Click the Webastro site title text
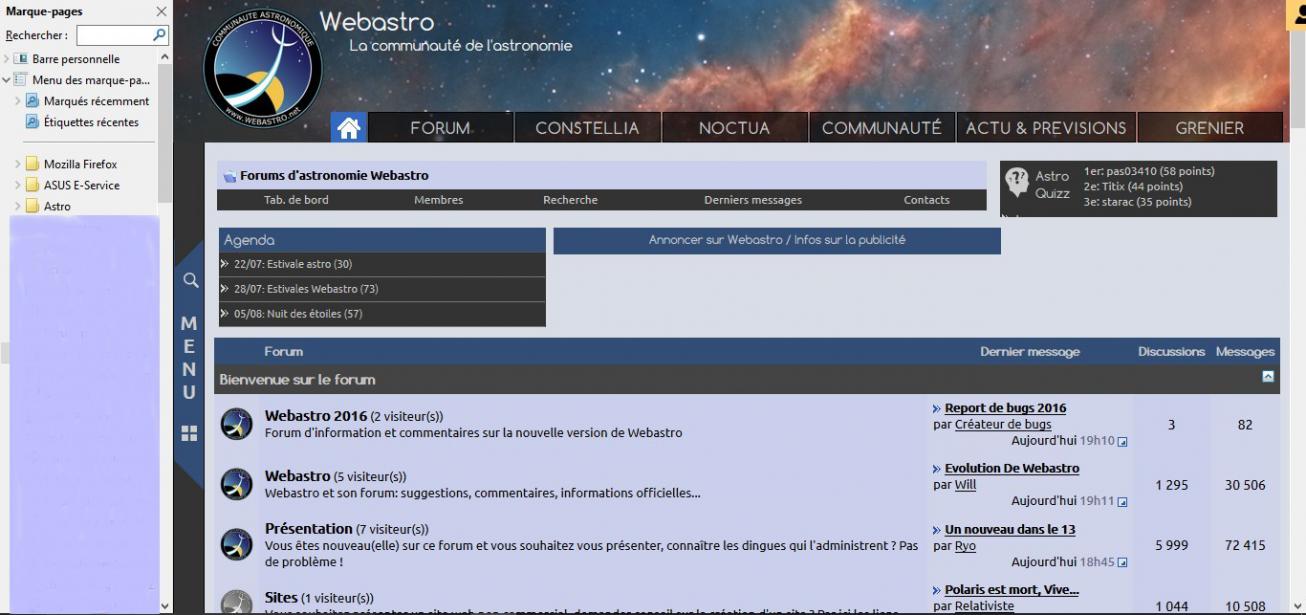1306x615 pixels. [x=377, y=21]
